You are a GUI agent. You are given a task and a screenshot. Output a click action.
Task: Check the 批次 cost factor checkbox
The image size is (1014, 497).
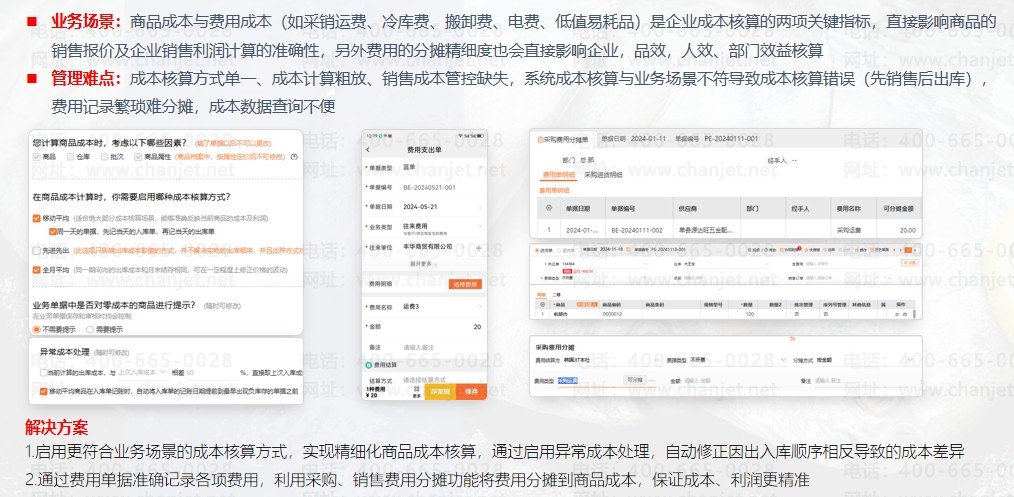click(x=103, y=156)
